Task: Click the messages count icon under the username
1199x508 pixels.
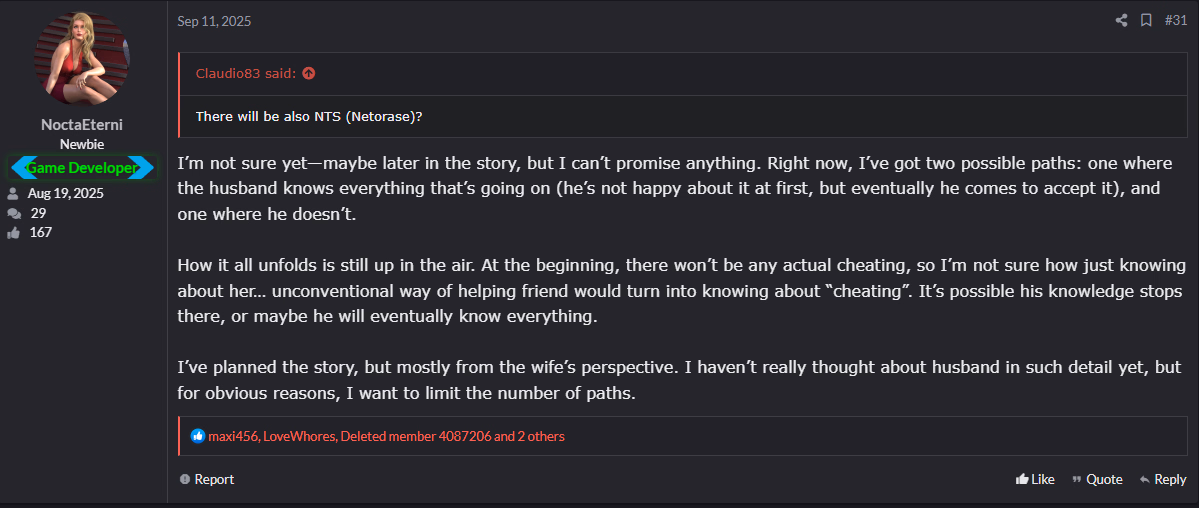Action: click(14, 213)
